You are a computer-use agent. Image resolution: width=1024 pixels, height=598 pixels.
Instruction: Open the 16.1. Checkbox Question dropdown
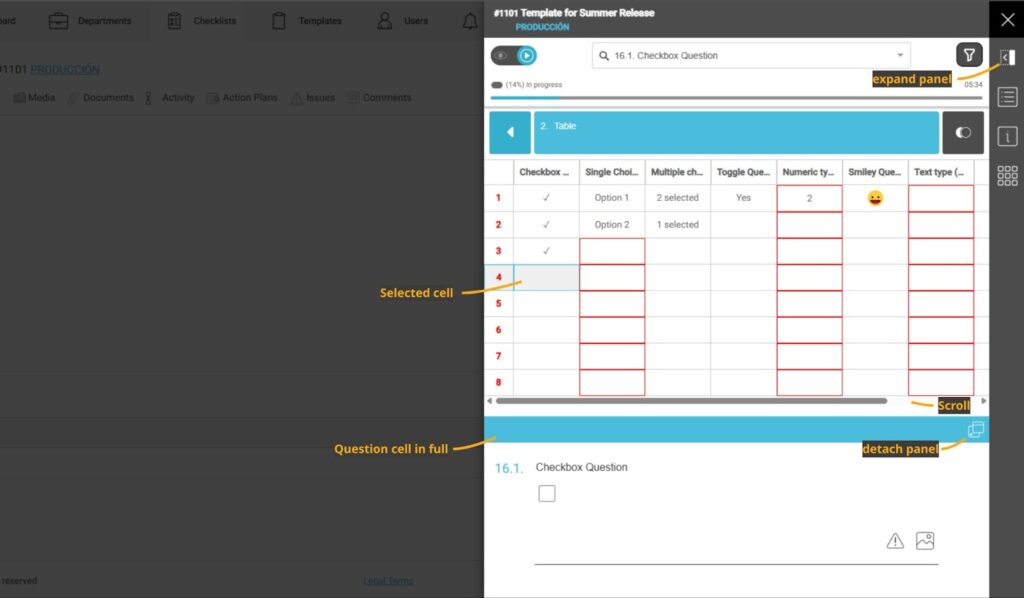[x=750, y=56]
